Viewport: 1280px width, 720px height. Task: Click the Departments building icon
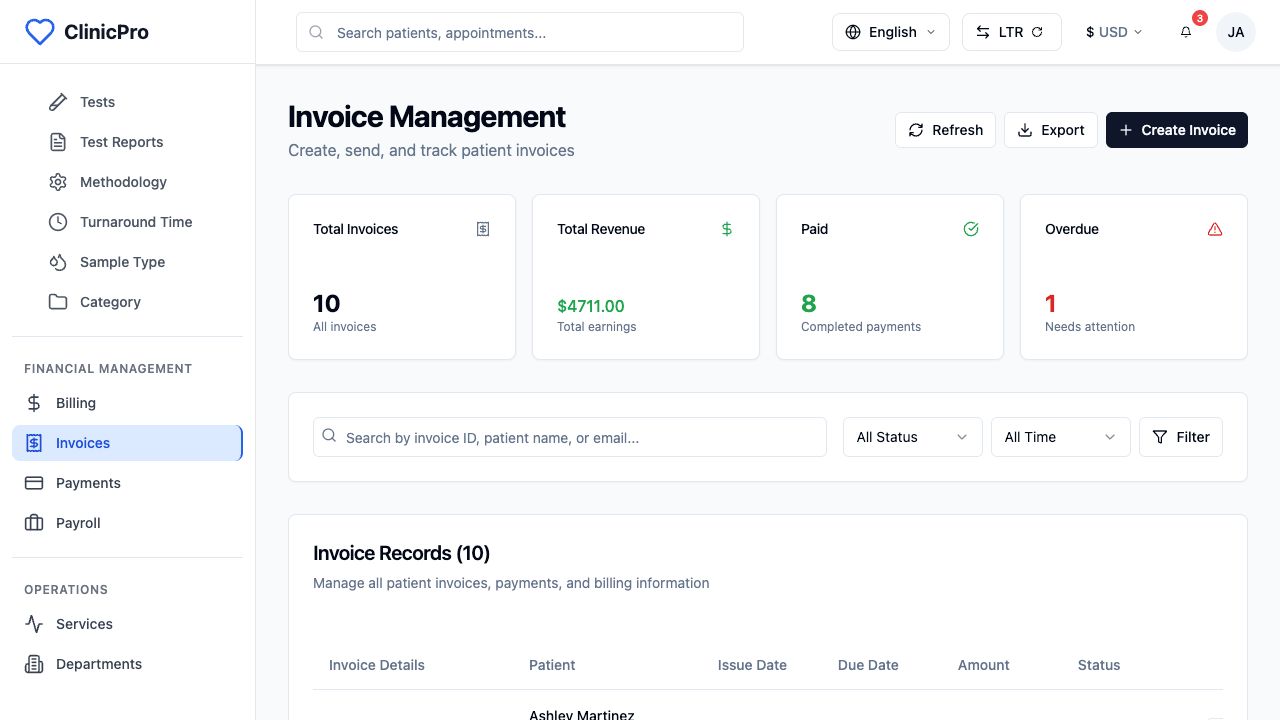pos(34,664)
